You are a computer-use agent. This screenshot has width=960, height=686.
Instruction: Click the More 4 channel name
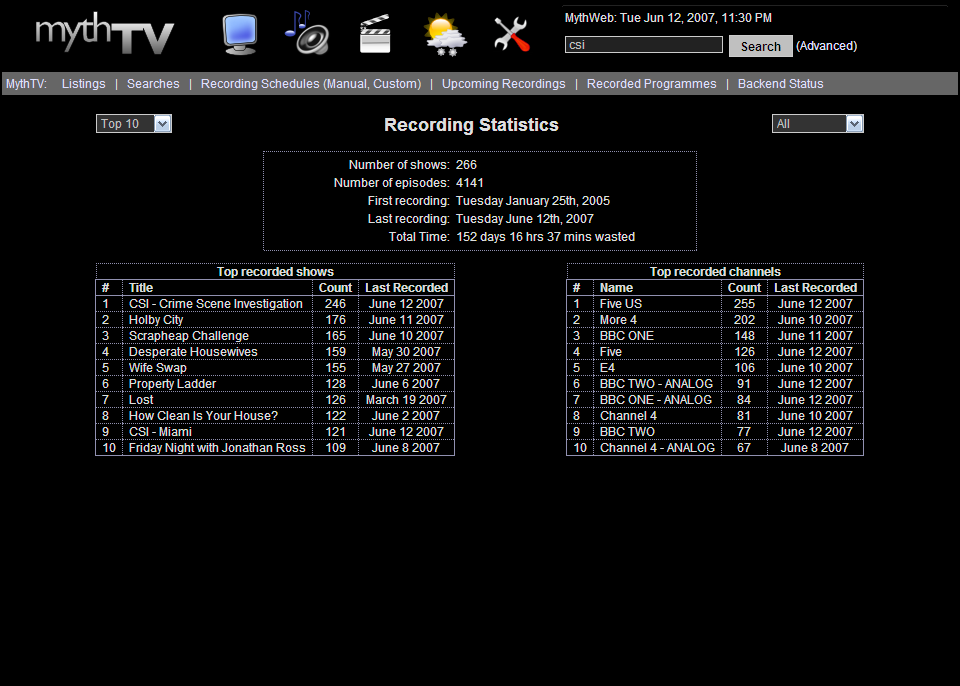click(618, 320)
